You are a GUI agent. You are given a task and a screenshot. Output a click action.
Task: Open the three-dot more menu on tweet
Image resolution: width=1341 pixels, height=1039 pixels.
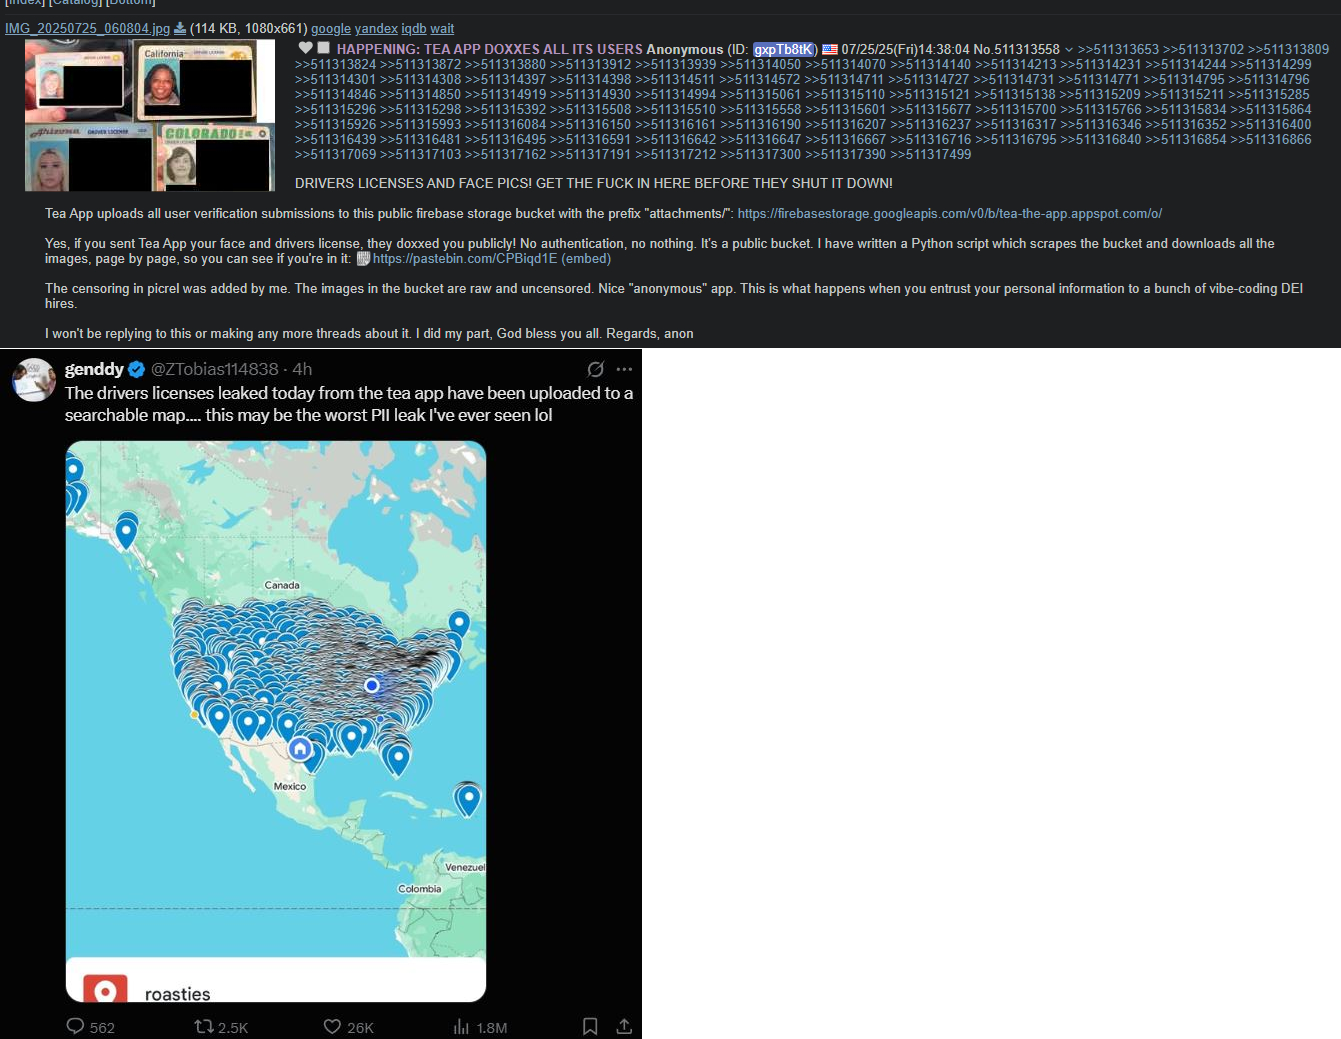625,369
